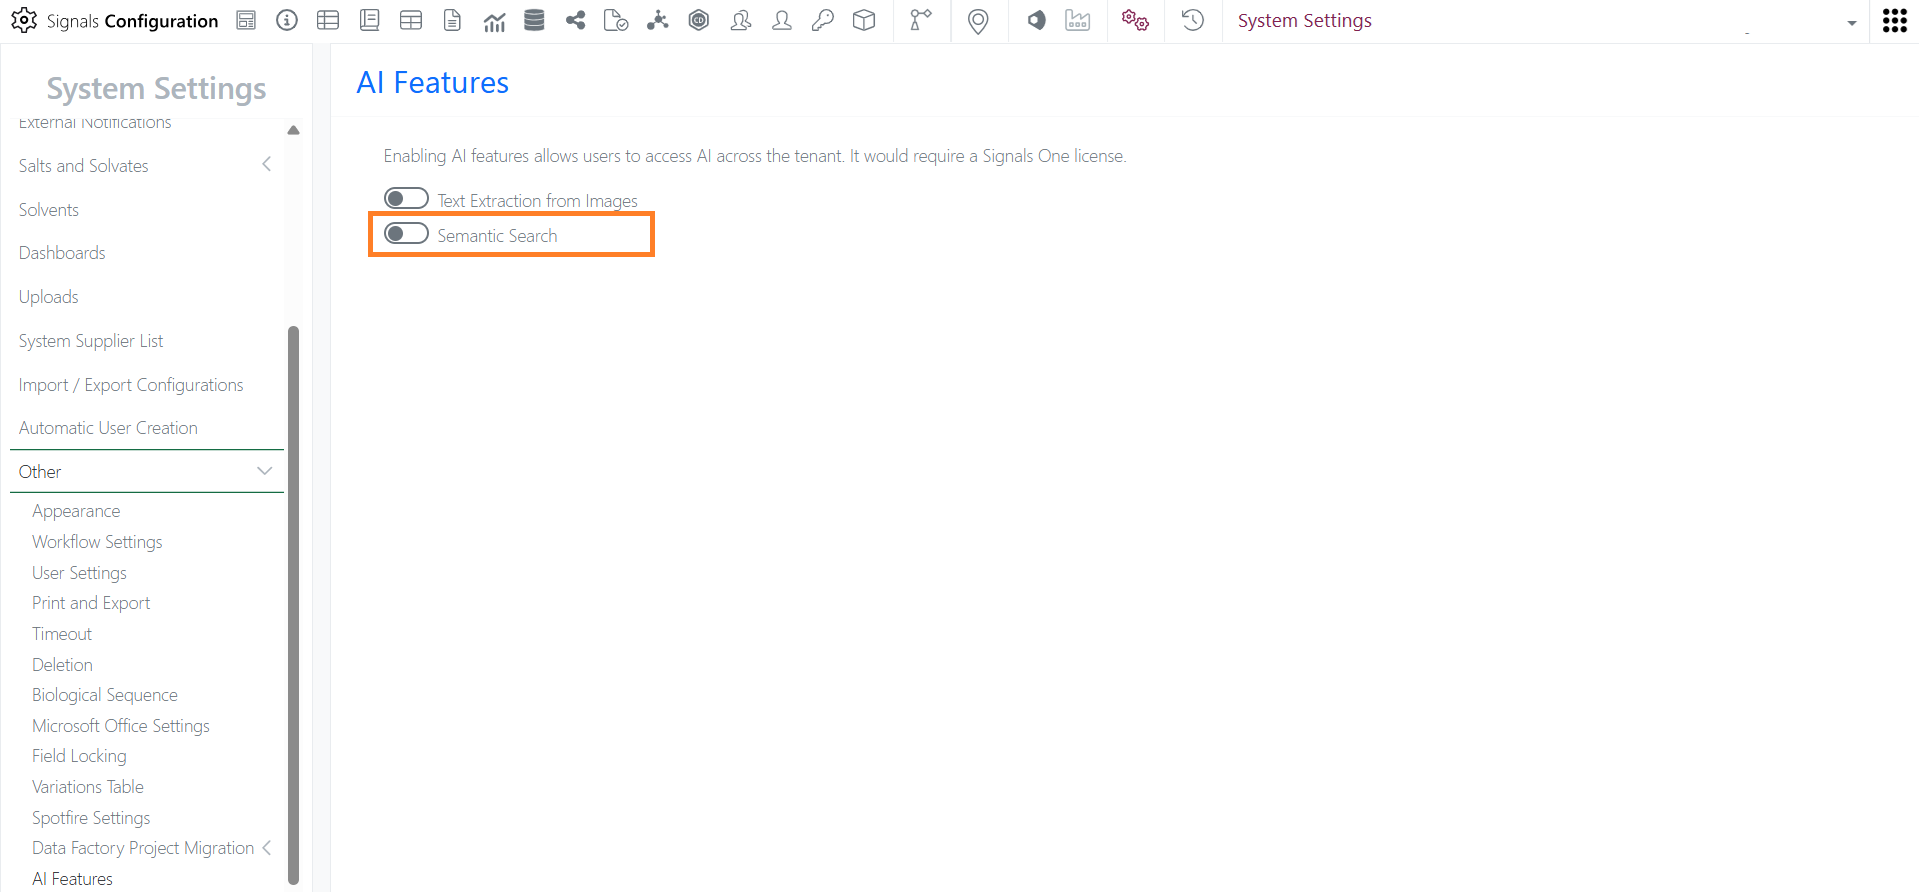The image size is (1919, 892).
Task: Collapse the Other section chevron
Action: point(265,471)
